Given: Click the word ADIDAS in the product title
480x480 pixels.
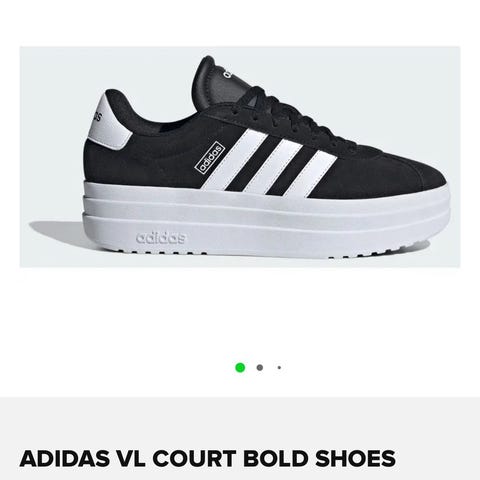Looking at the screenshot, I should (x=65, y=458).
